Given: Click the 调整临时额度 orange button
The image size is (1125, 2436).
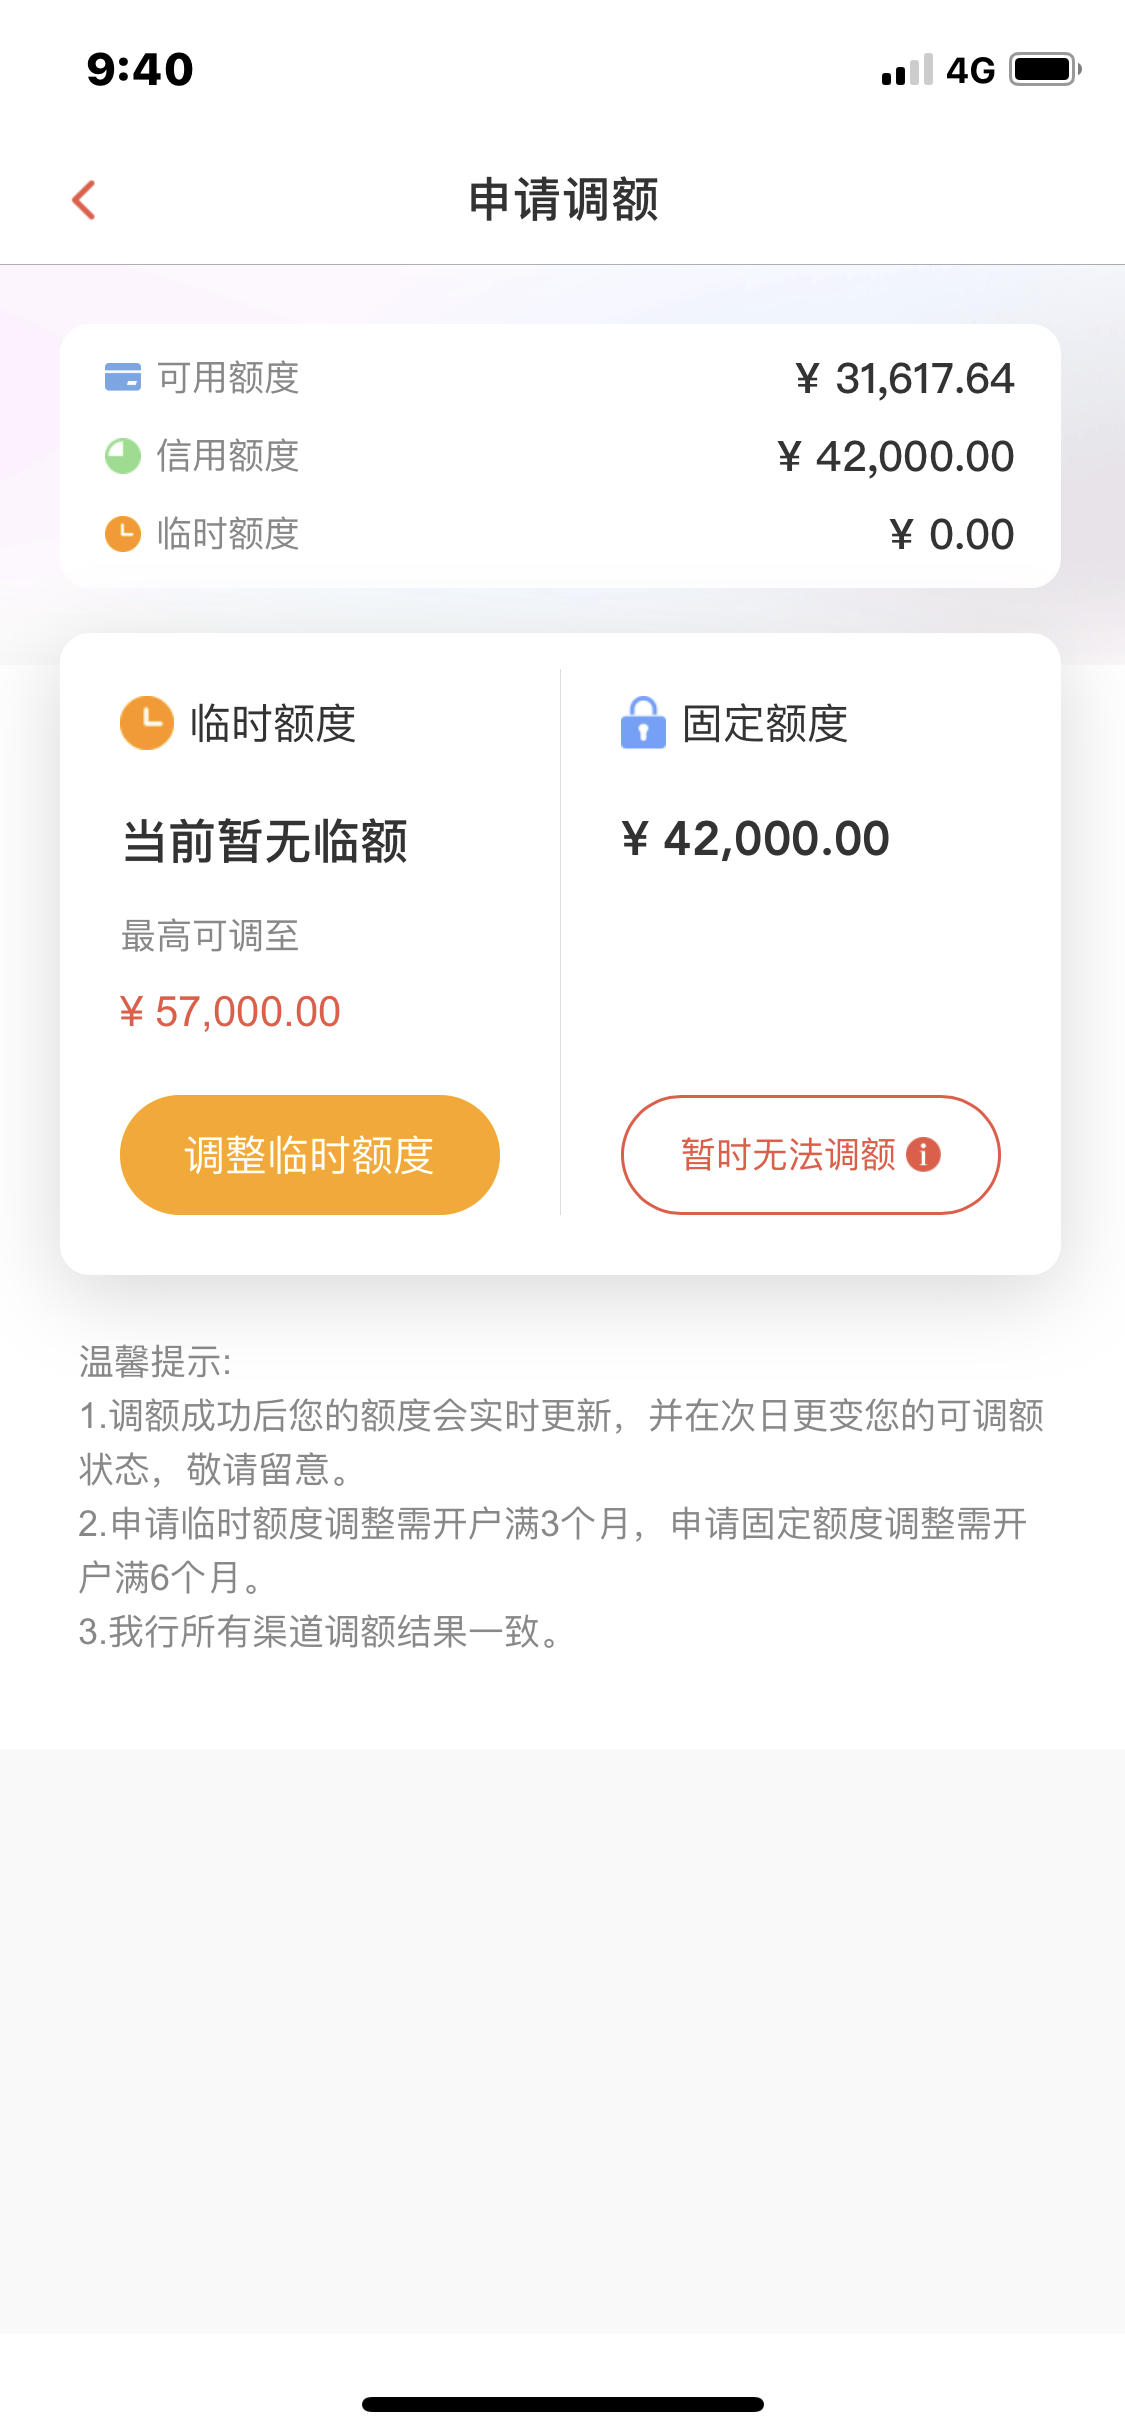Looking at the screenshot, I should click(309, 1155).
